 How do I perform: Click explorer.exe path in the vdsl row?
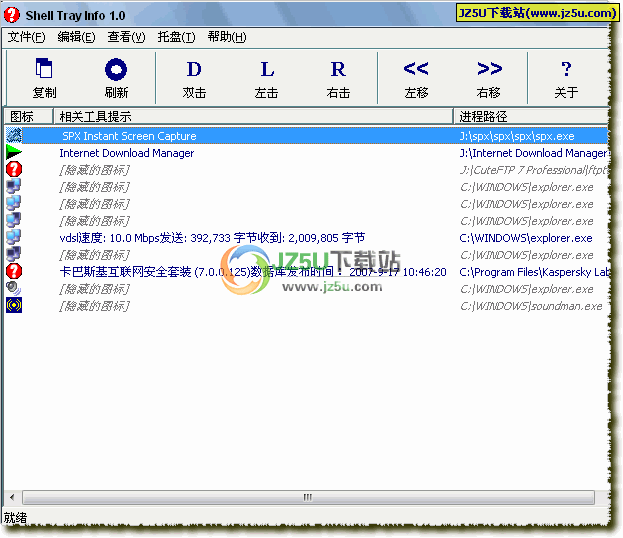click(x=526, y=238)
